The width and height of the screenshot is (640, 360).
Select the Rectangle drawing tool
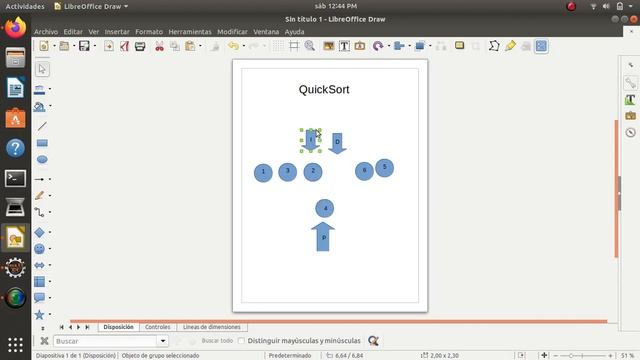click(x=42, y=143)
